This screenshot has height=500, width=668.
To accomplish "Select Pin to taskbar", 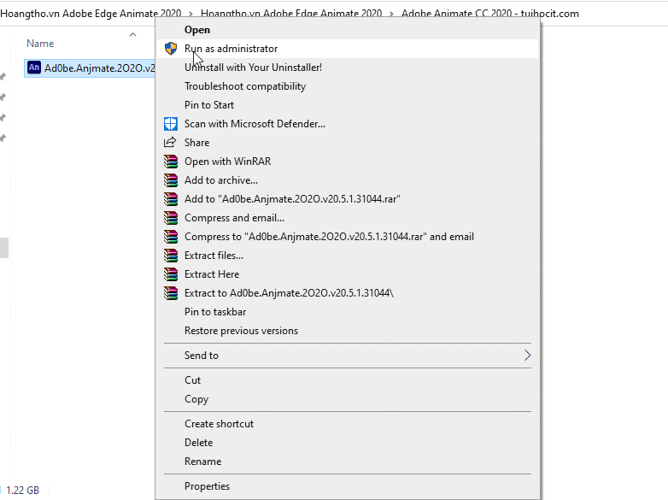I will point(348,312).
